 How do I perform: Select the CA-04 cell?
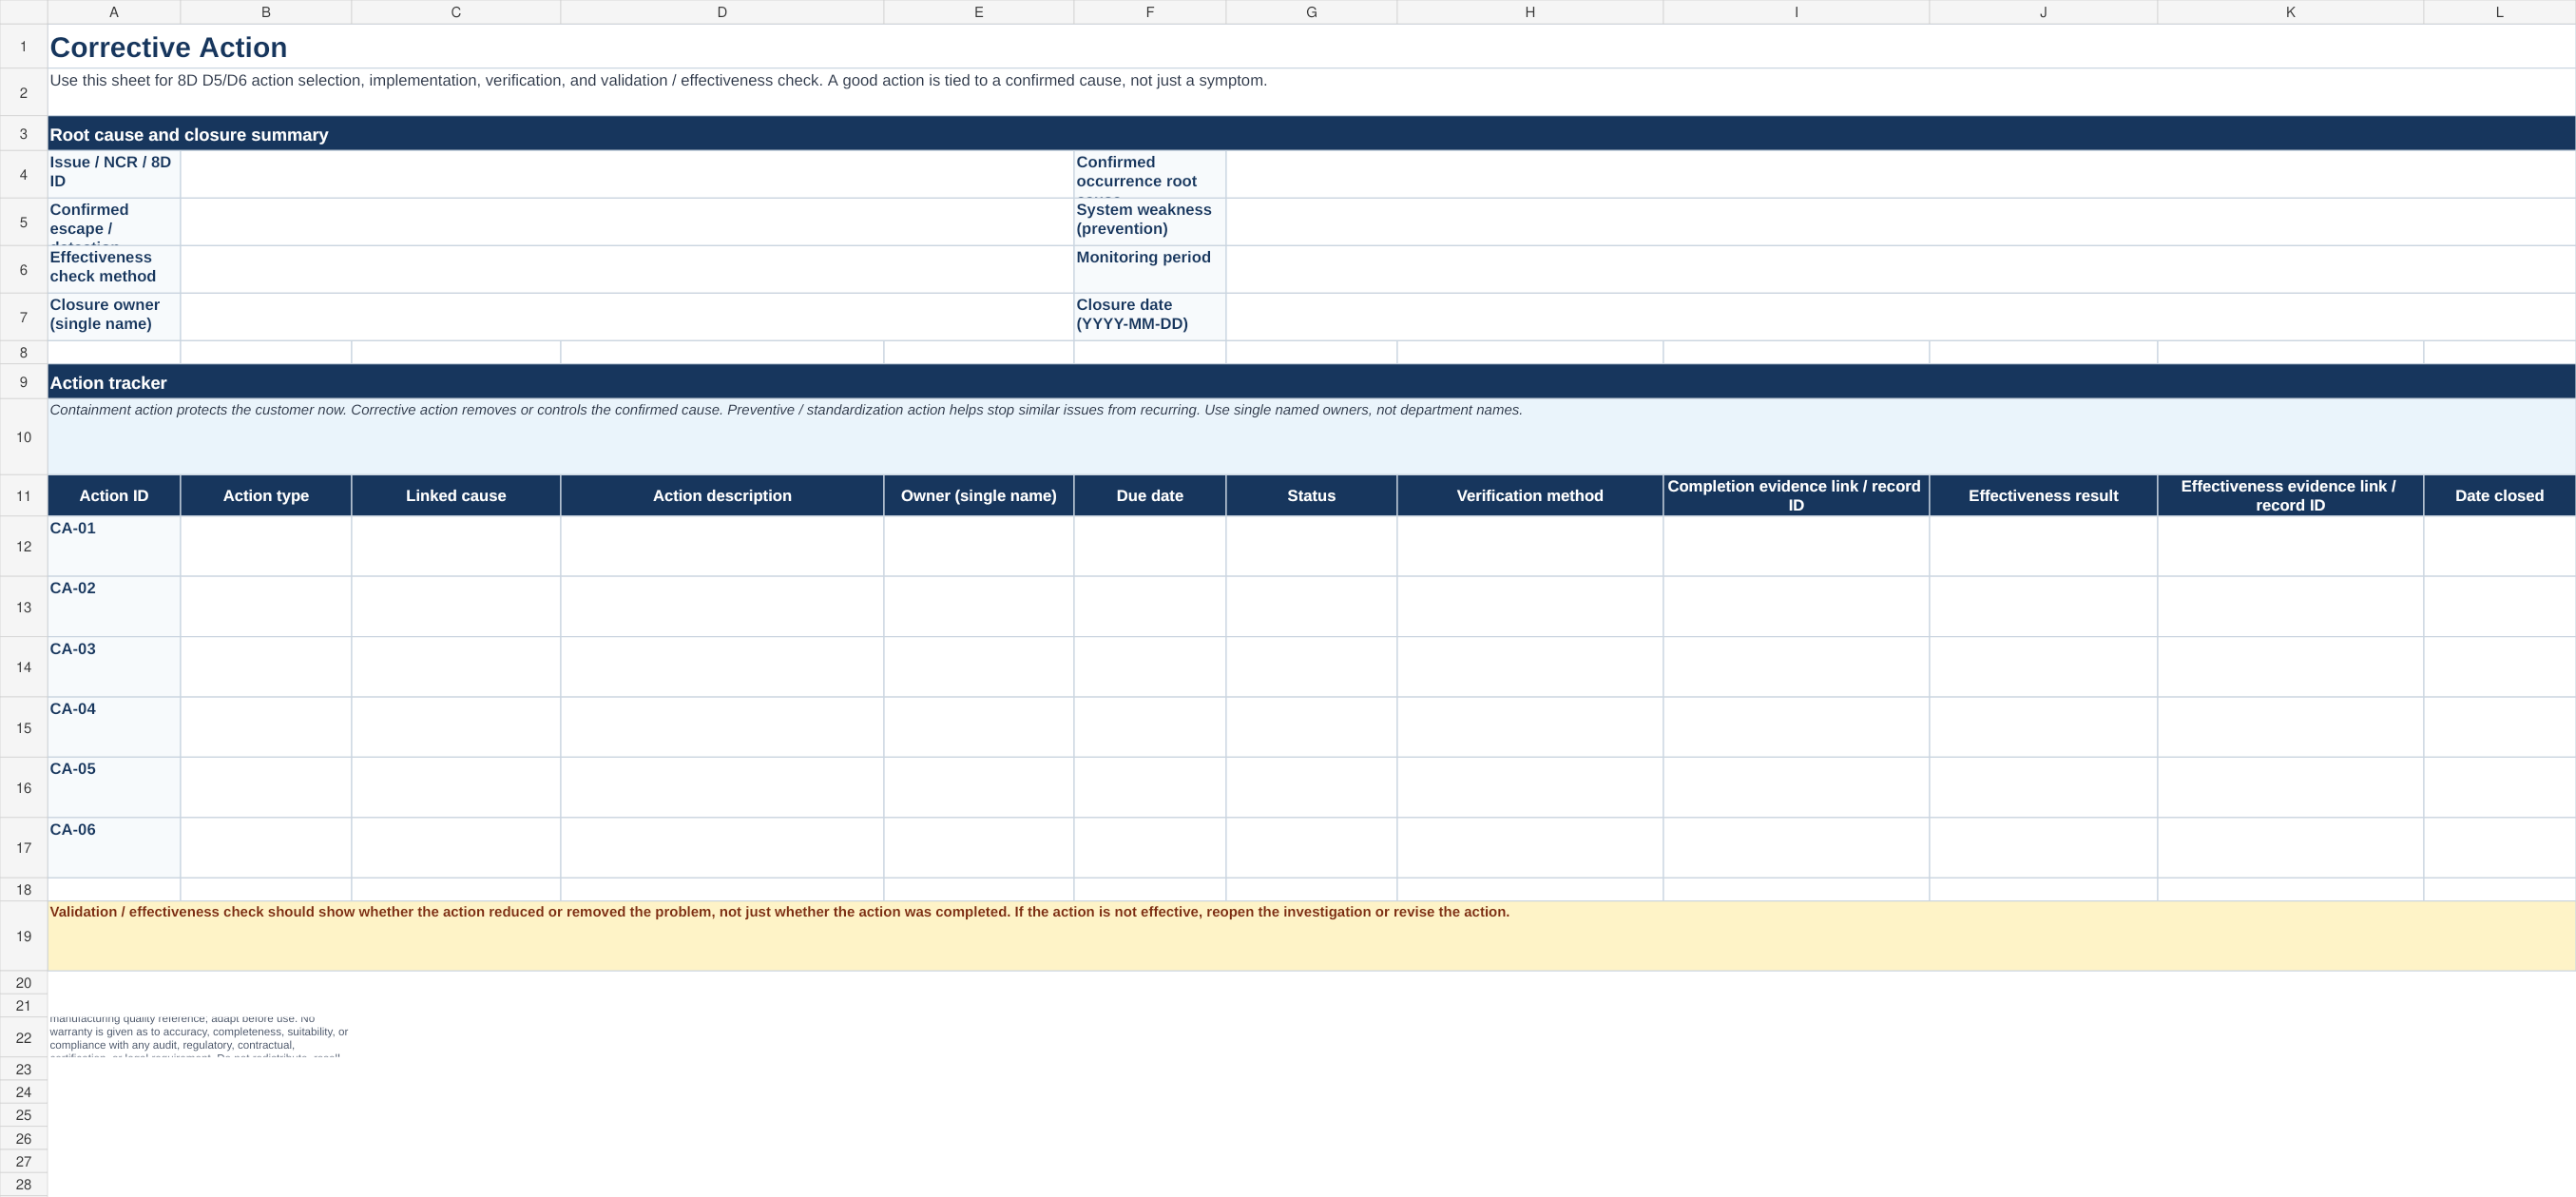pos(114,727)
